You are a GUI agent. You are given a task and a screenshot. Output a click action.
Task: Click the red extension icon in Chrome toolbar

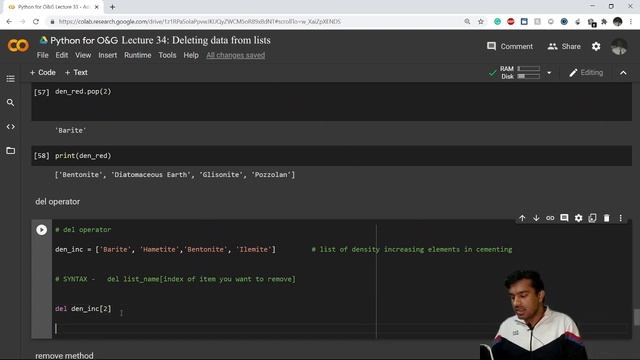coord(511,22)
